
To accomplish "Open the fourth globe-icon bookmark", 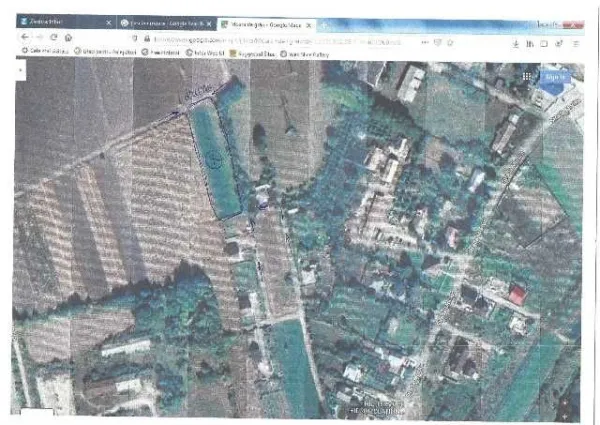I will (205, 53).
